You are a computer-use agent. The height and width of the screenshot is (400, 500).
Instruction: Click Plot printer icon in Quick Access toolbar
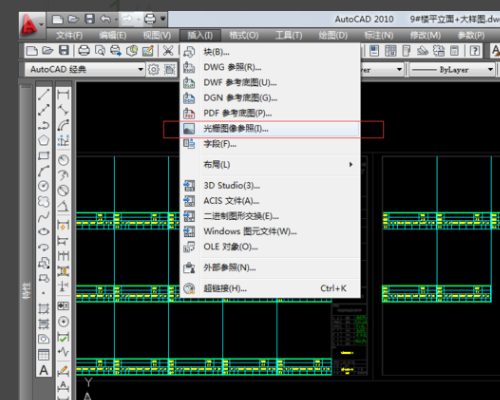coord(150,19)
